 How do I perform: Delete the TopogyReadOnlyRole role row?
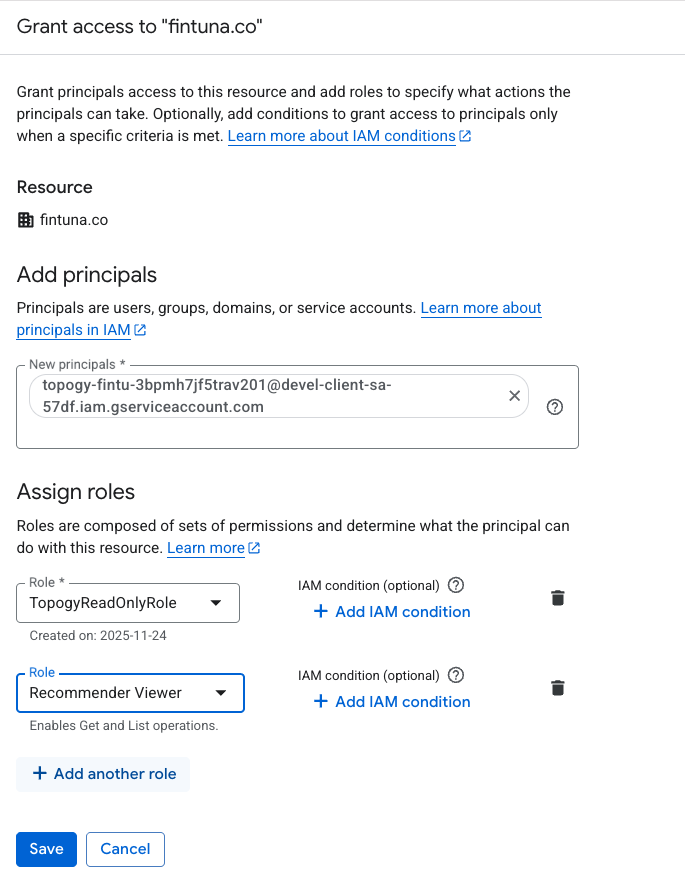click(558, 598)
